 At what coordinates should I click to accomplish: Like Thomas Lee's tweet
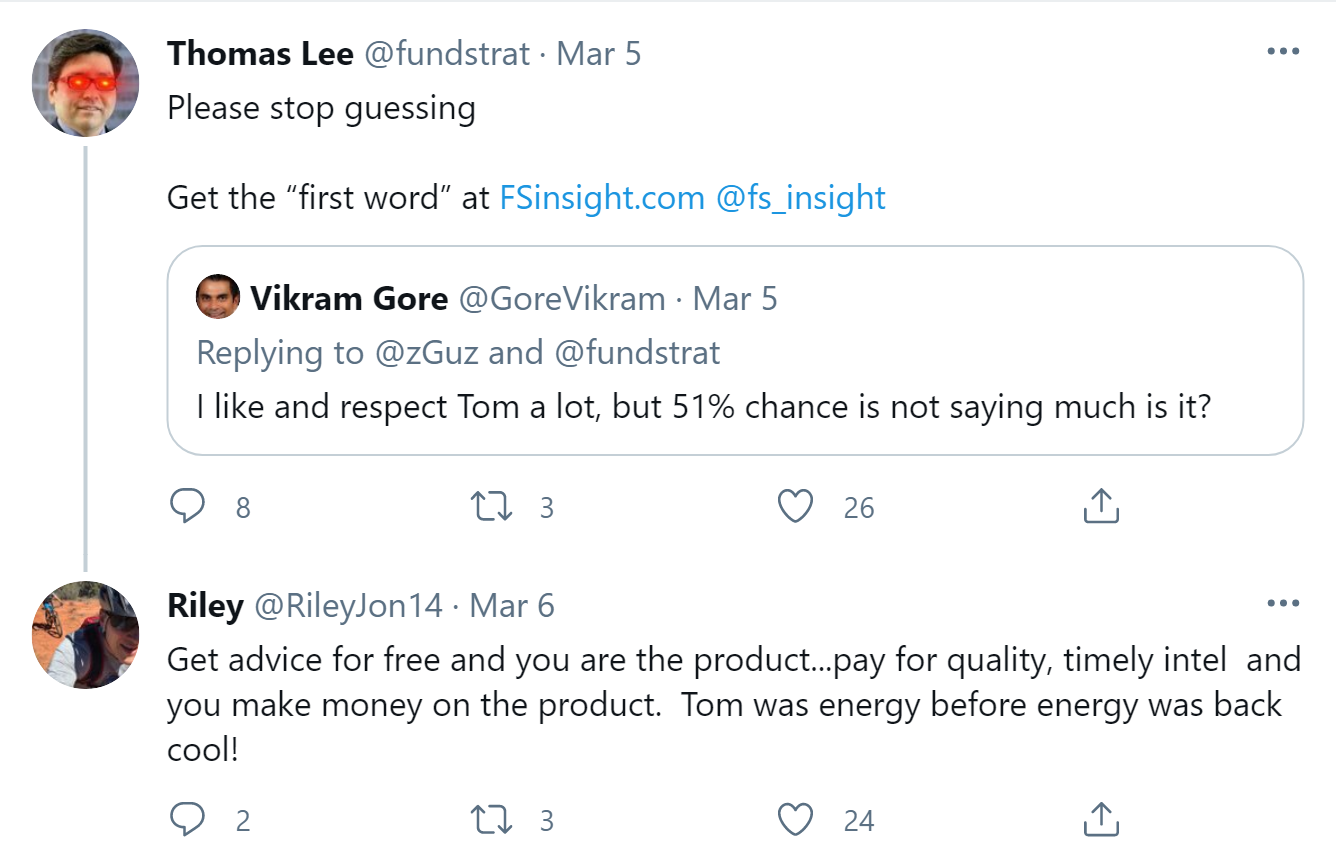(795, 507)
